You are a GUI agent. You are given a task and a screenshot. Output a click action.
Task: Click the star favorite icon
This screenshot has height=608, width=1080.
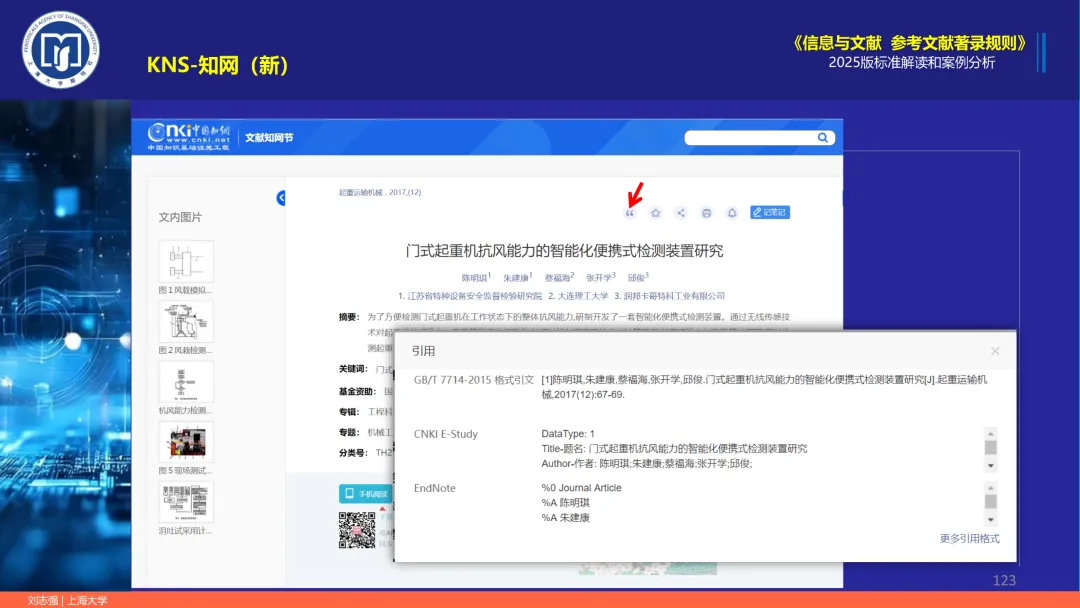click(x=656, y=213)
